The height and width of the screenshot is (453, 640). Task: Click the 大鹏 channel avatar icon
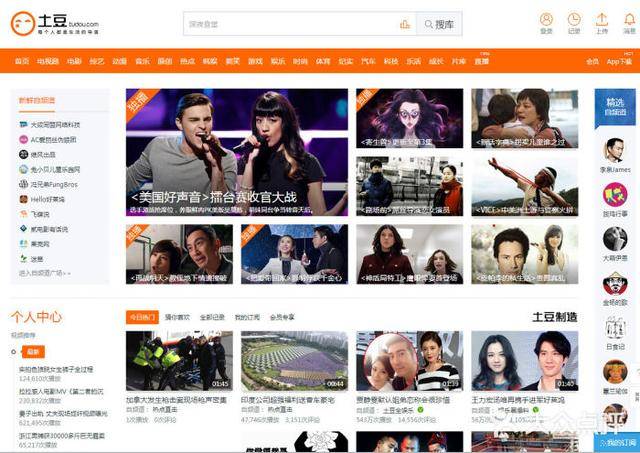pyautogui.click(x=615, y=238)
